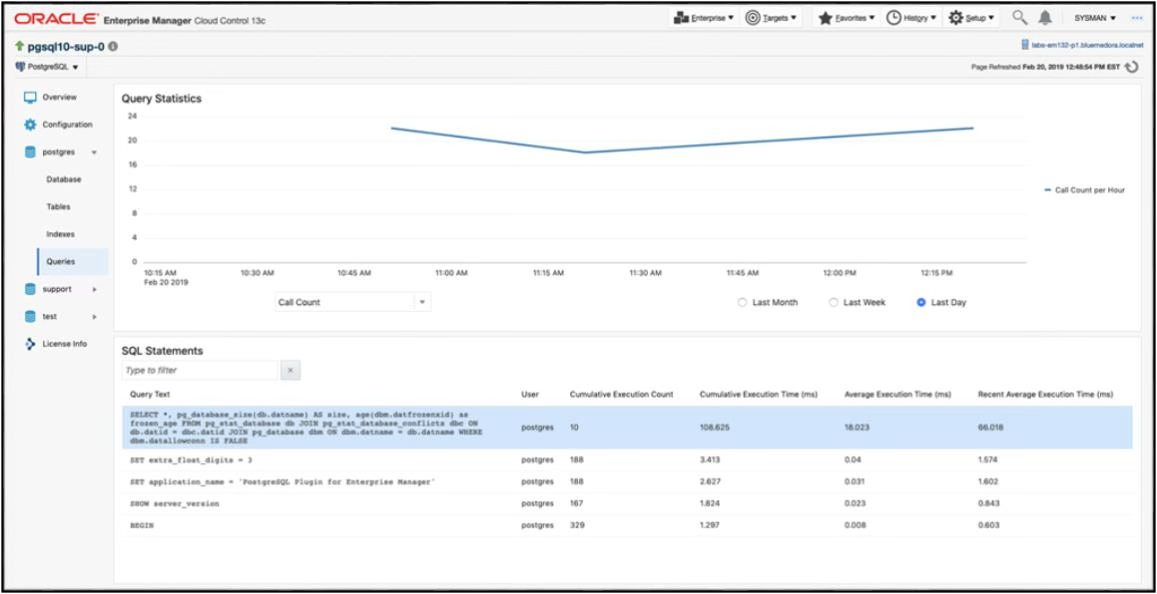1157x594 pixels.
Task: Select the Indexes sidebar entry
Action: pos(60,233)
